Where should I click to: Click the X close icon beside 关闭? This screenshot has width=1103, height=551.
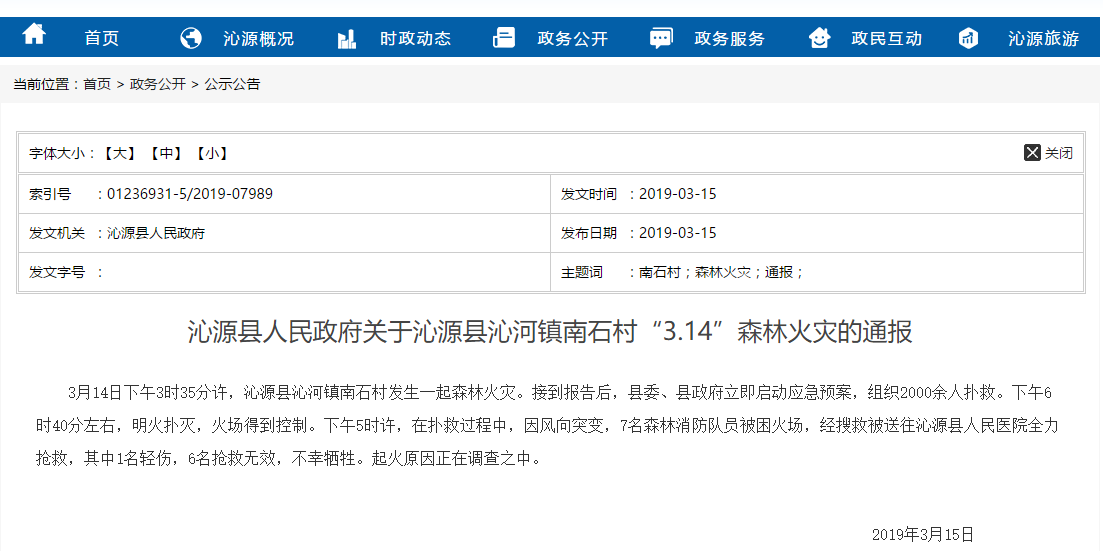[x=1032, y=153]
